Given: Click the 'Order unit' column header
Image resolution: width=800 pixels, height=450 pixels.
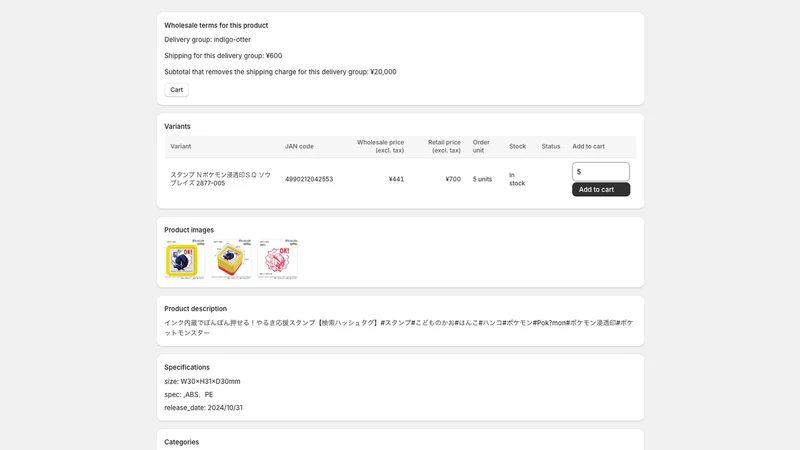Looking at the screenshot, I should pos(481,146).
